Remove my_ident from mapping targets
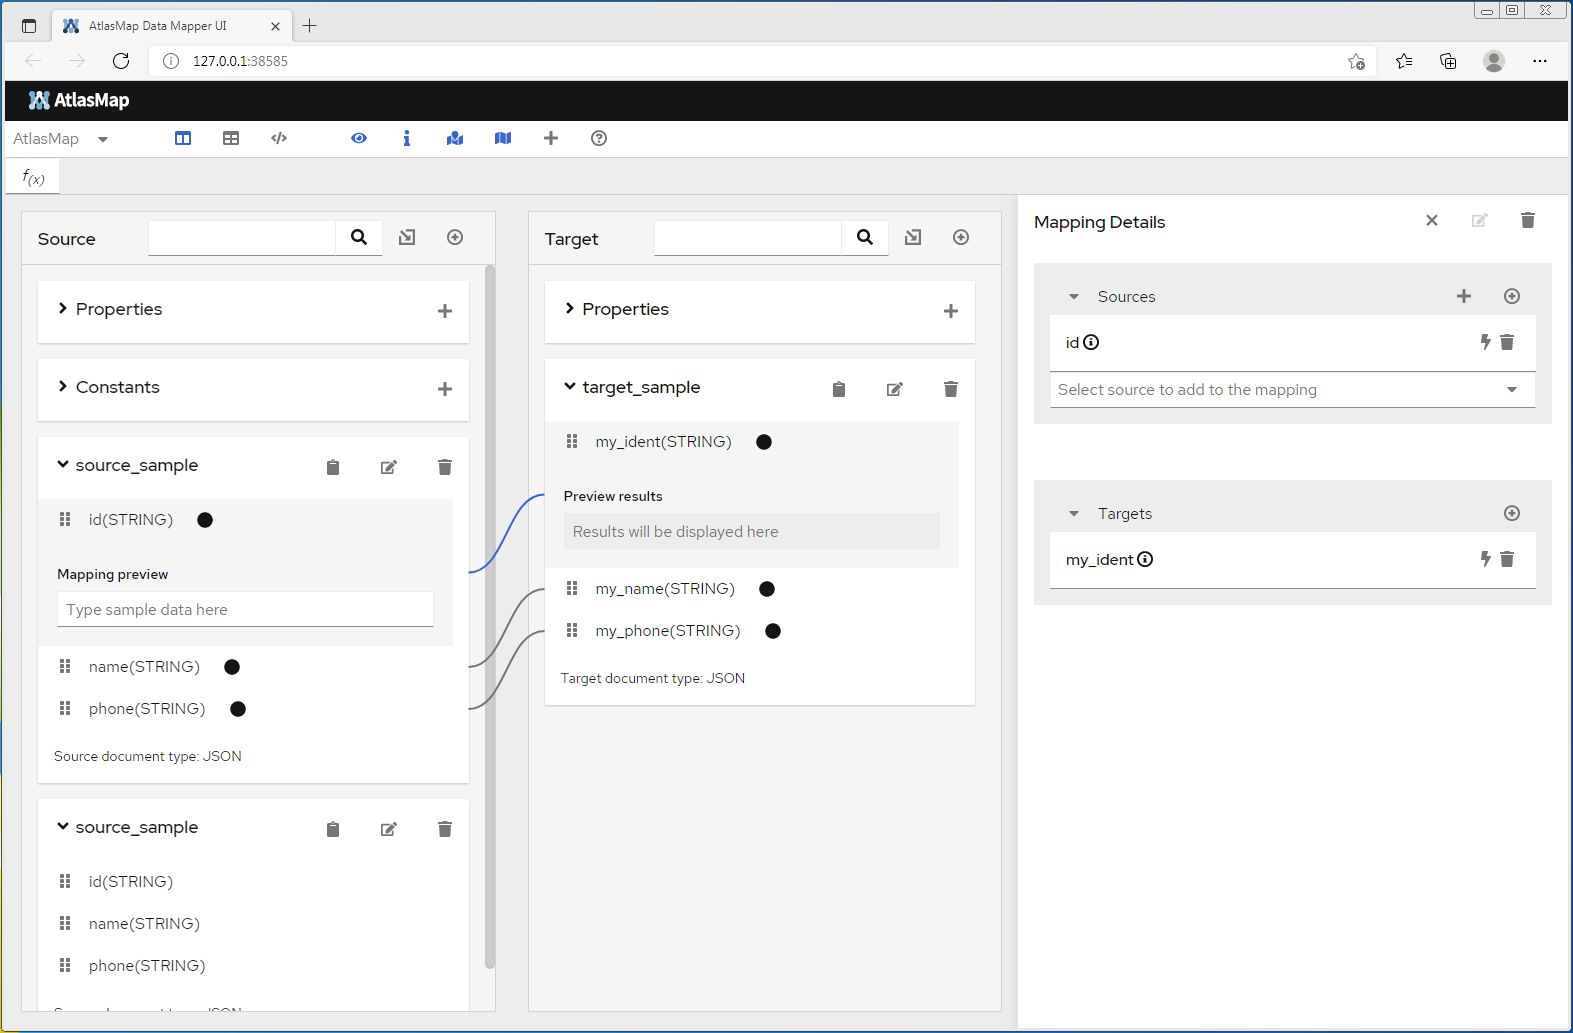The width and height of the screenshot is (1573, 1033). 1507,559
